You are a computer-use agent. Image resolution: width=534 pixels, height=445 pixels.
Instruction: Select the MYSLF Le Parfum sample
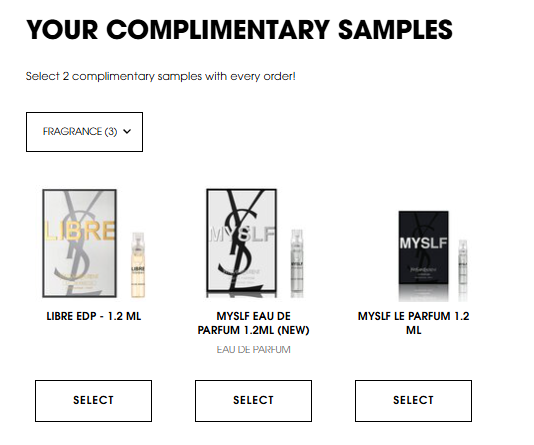point(413,401)
